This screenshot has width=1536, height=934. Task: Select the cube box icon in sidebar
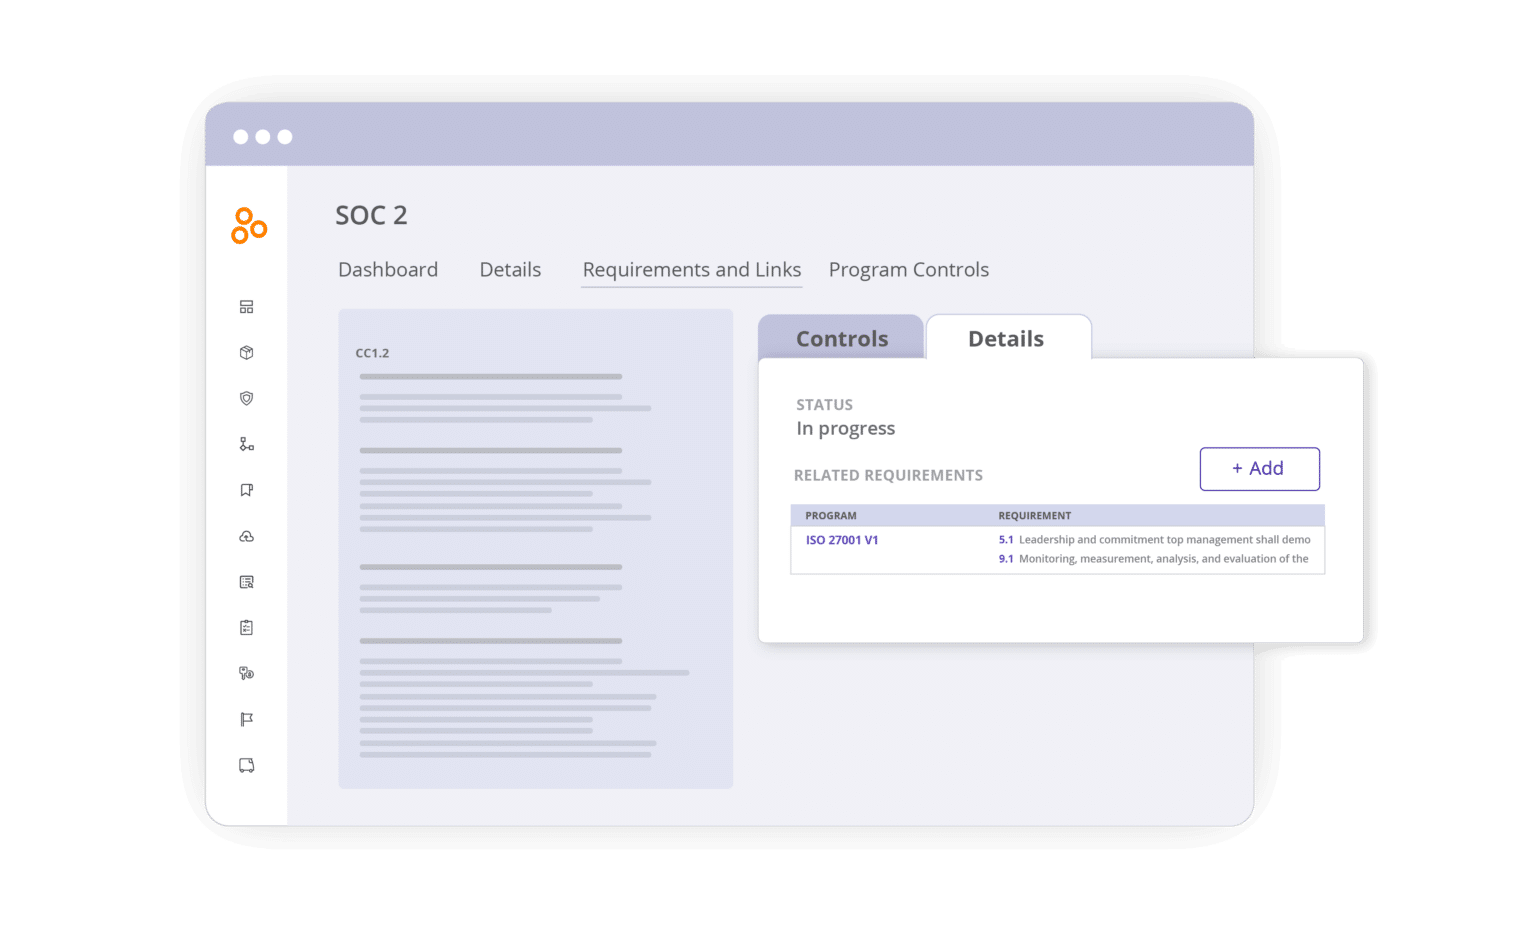tap(246, 353)
